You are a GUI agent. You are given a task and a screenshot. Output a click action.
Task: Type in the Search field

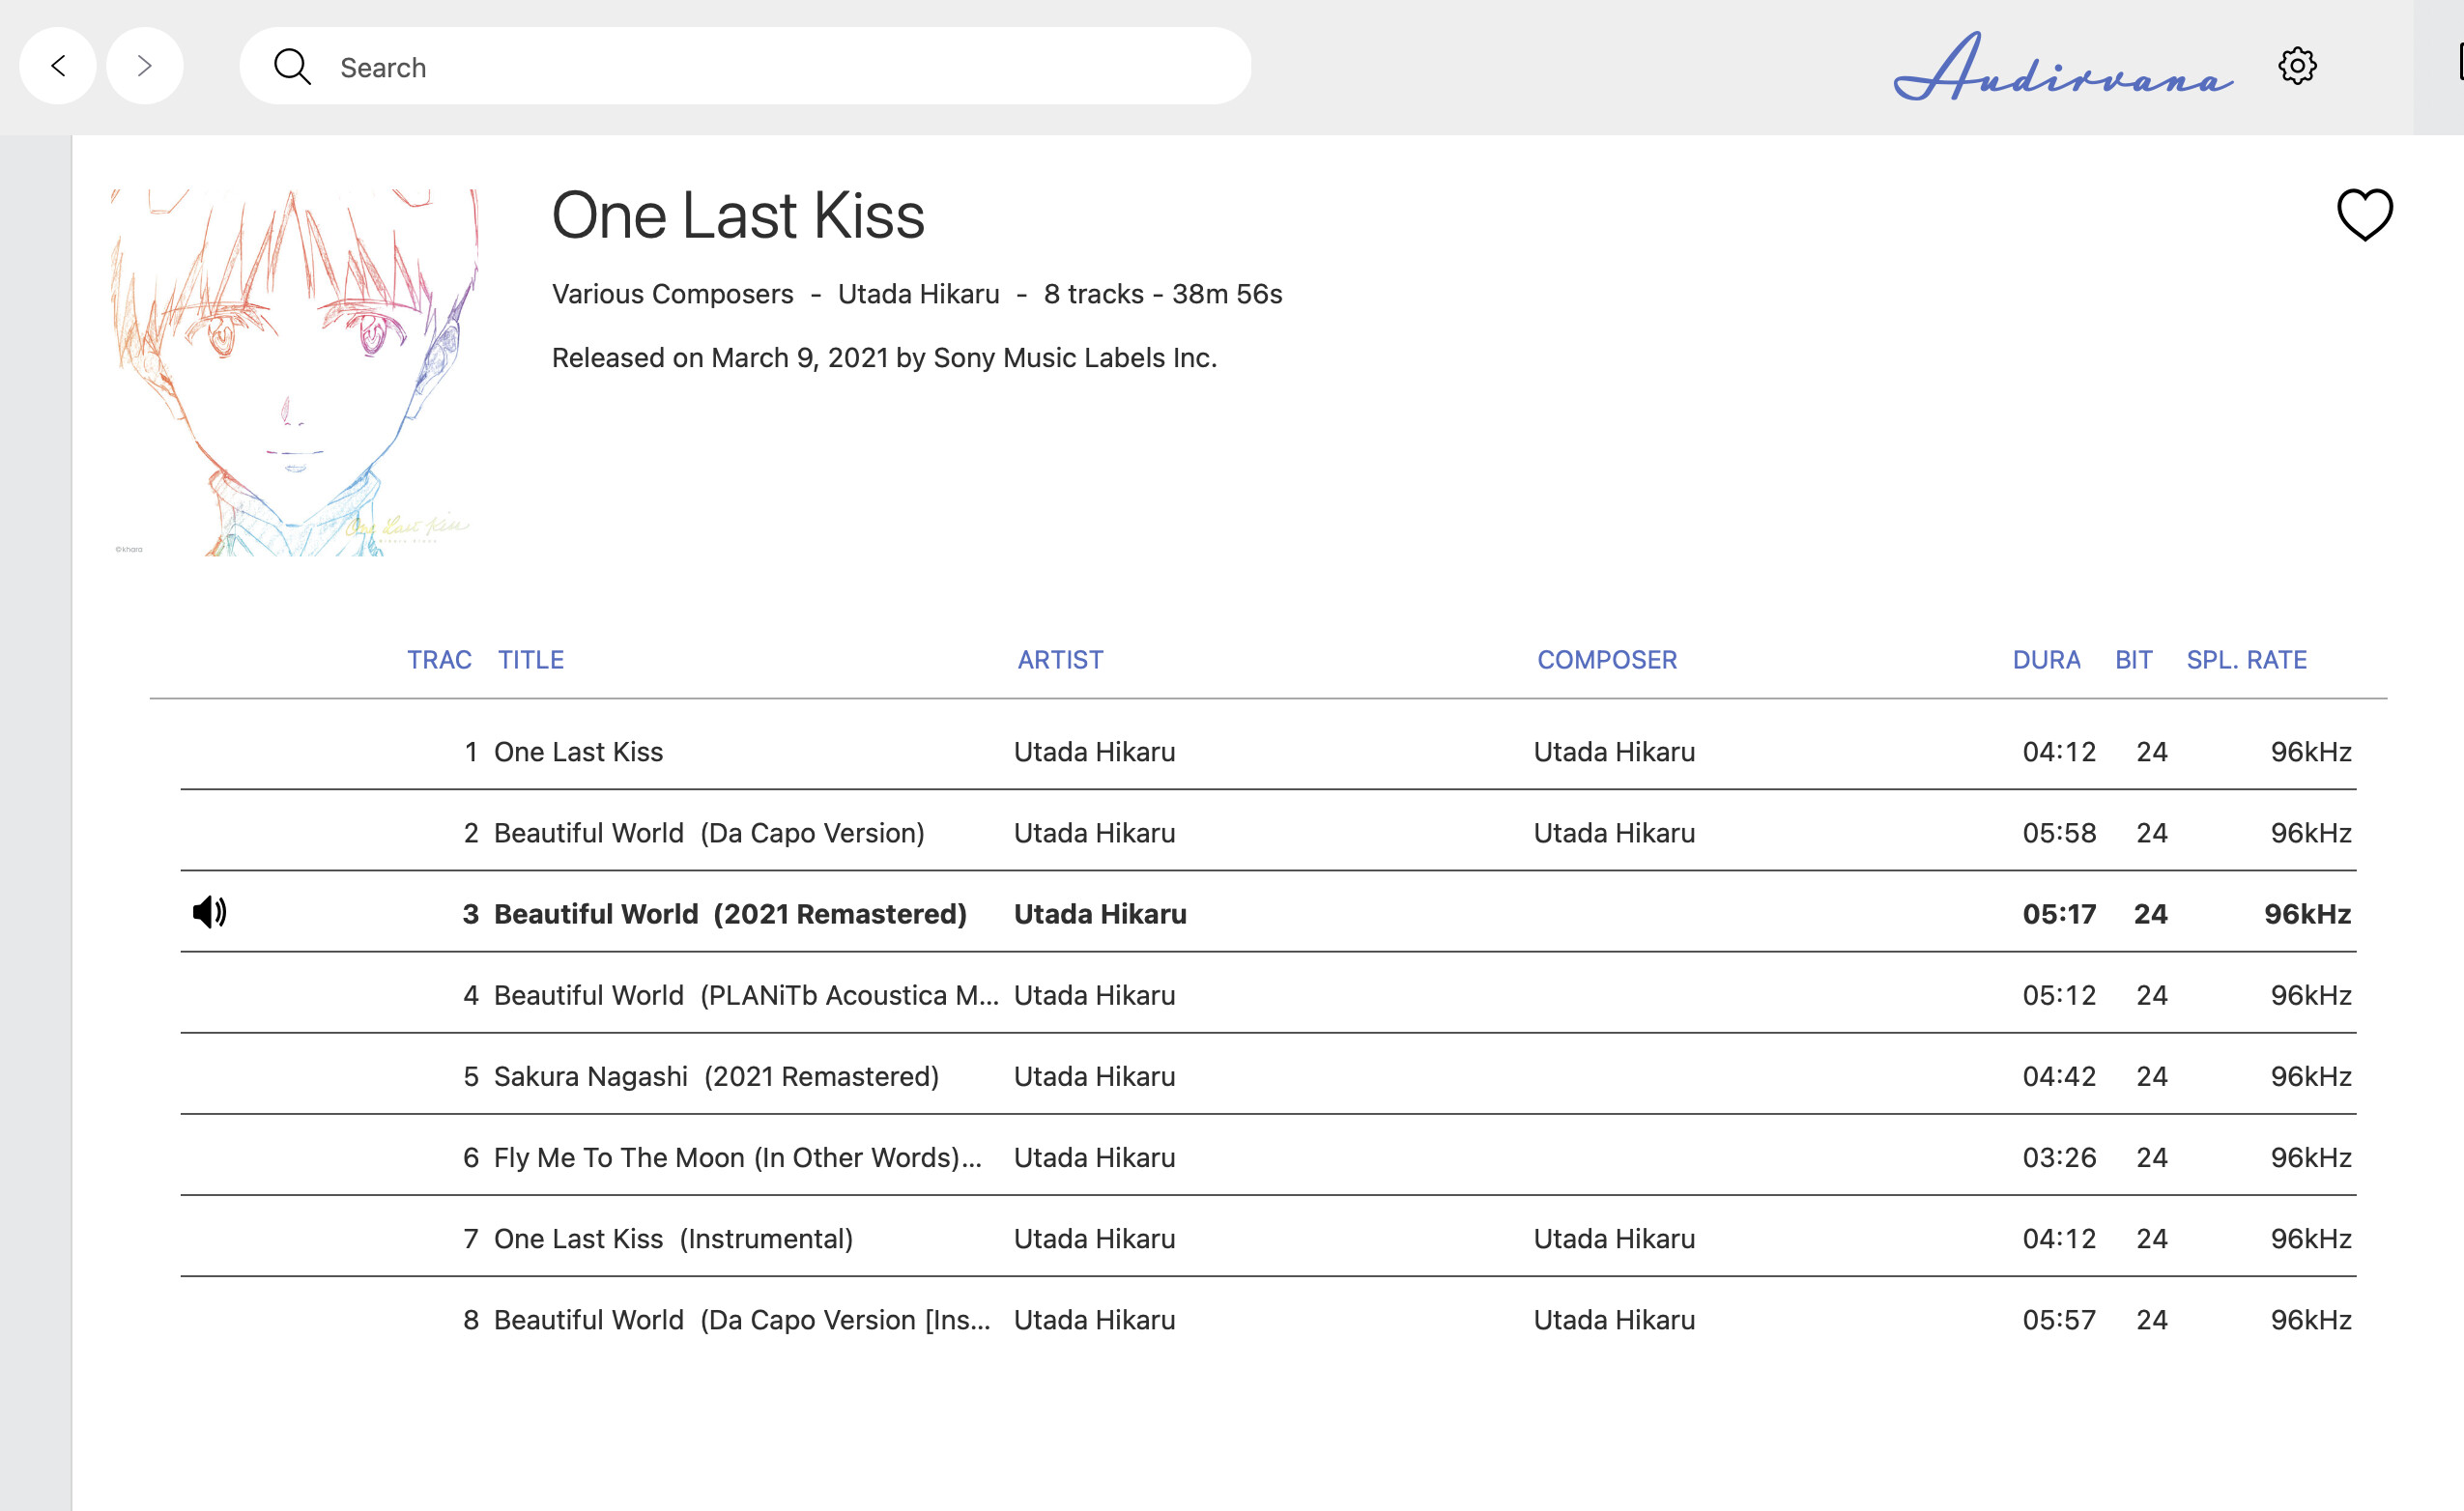click(x=780, y=67)
